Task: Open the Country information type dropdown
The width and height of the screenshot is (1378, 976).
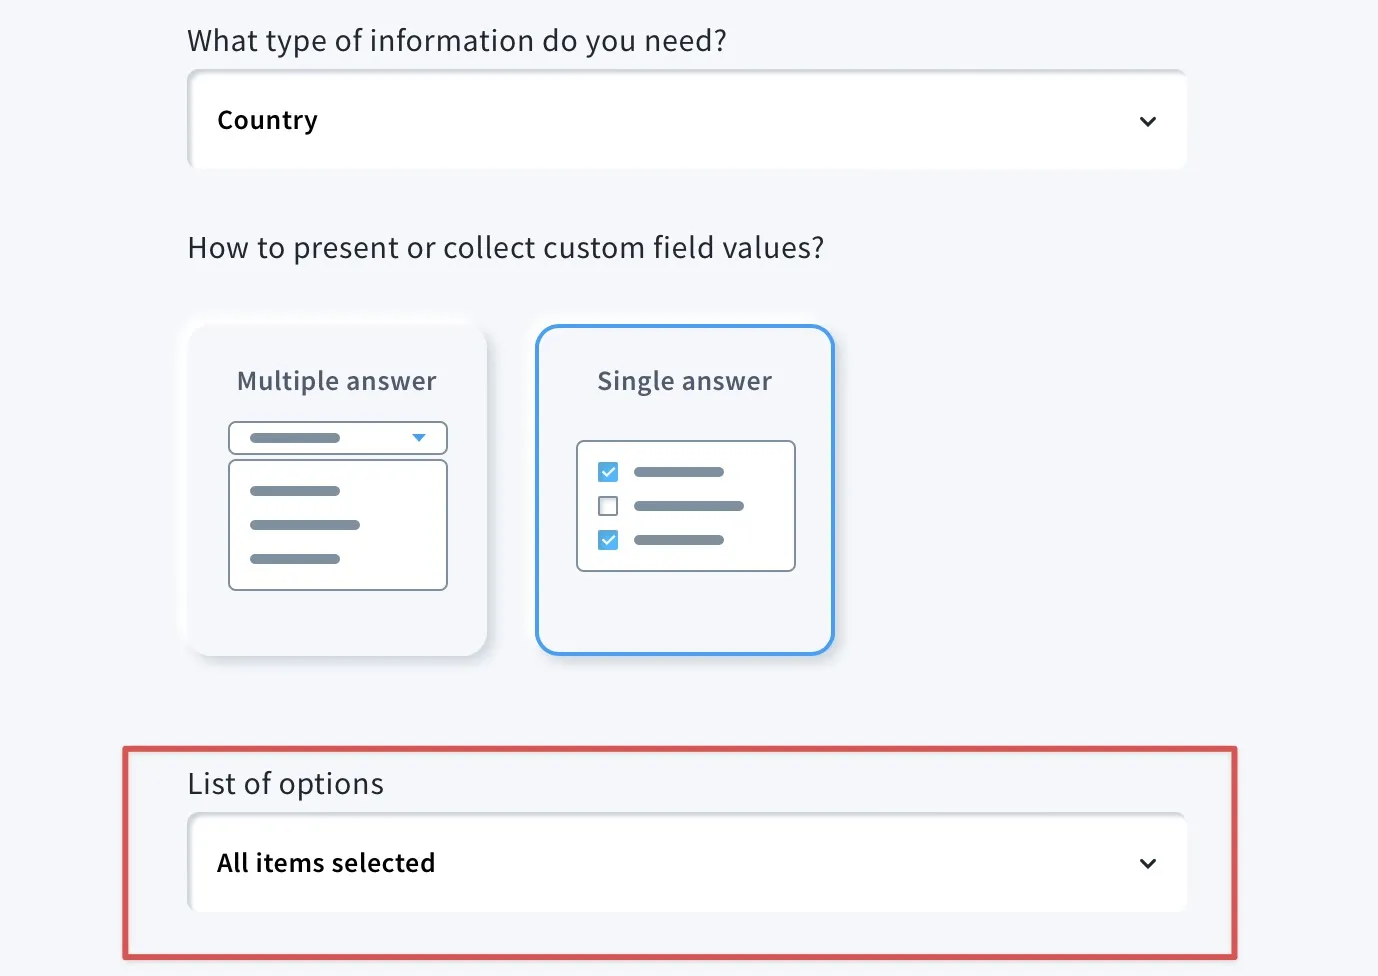Action: coord(687,120)
